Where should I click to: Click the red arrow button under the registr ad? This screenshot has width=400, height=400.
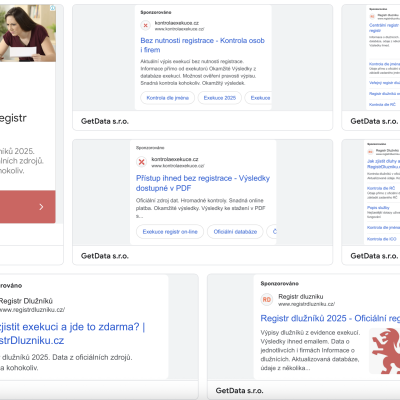28,207
